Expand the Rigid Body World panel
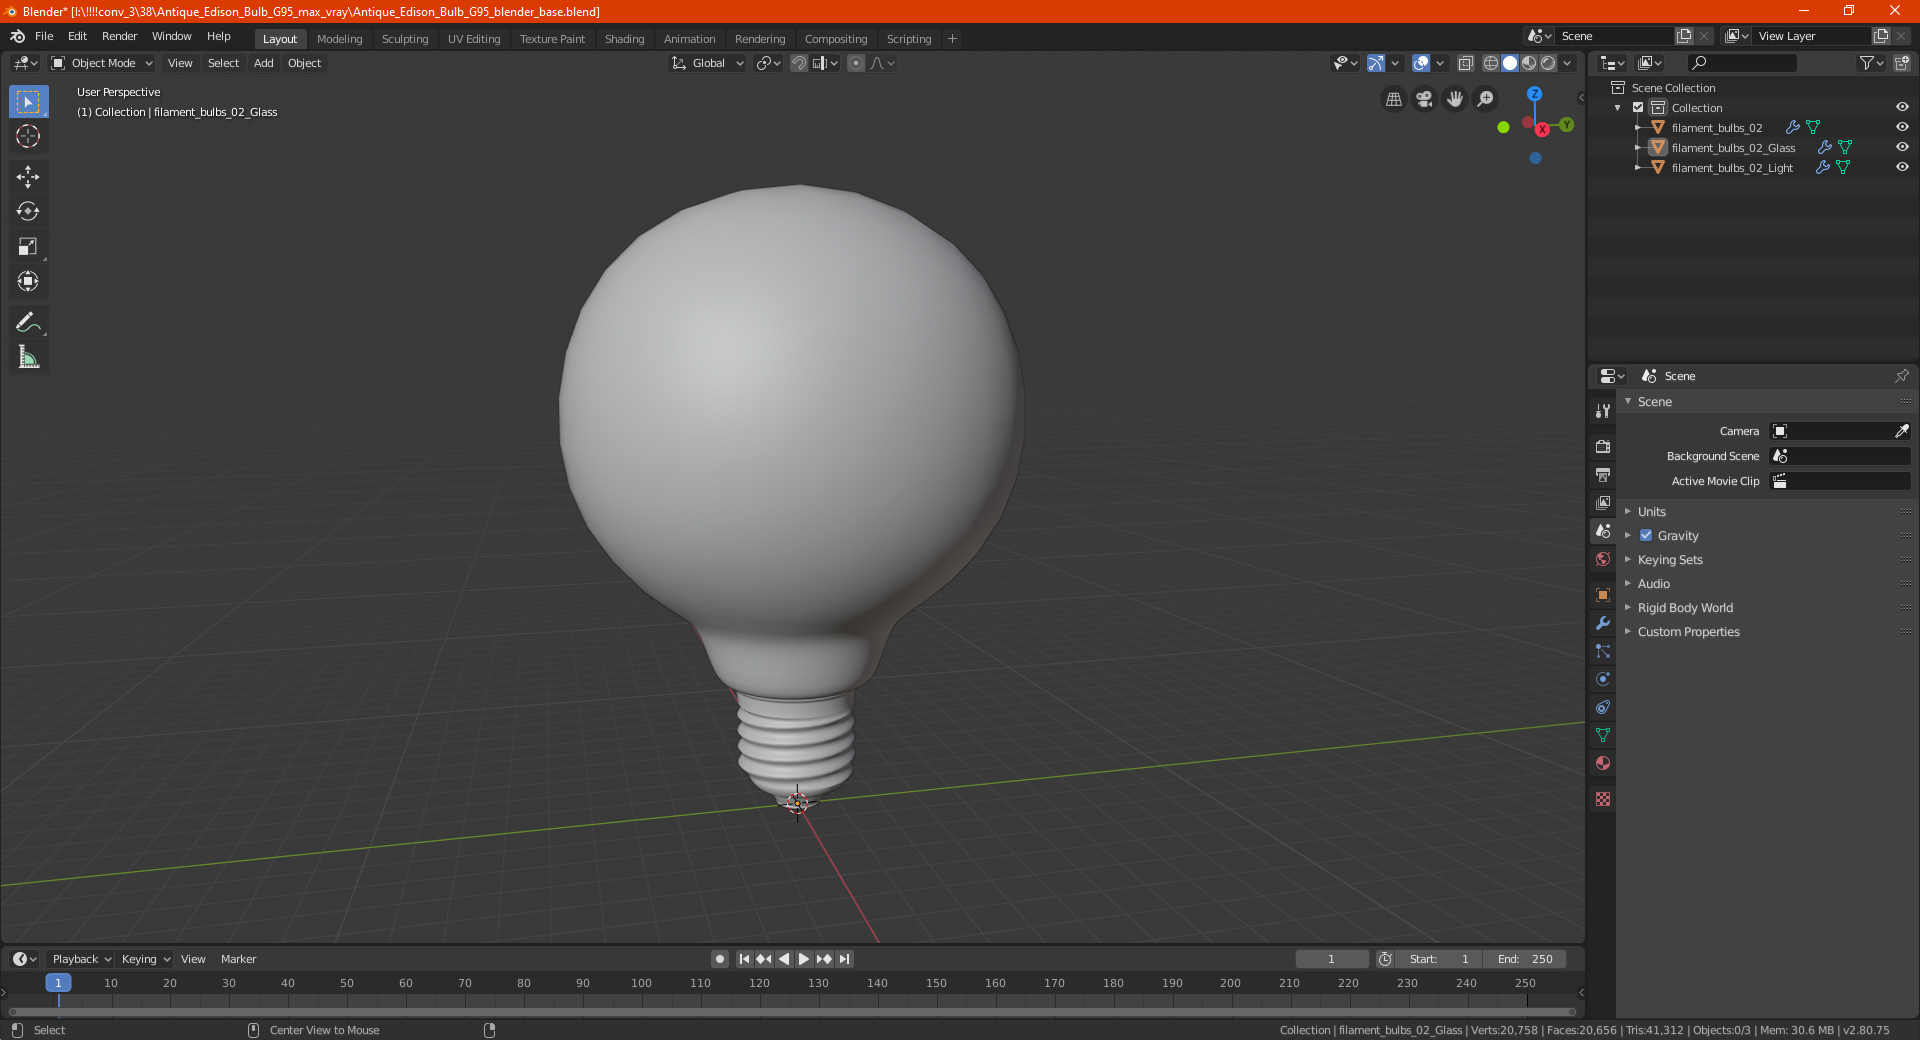Viewport: 1920px width, 1040px height. coord(1685,607)
